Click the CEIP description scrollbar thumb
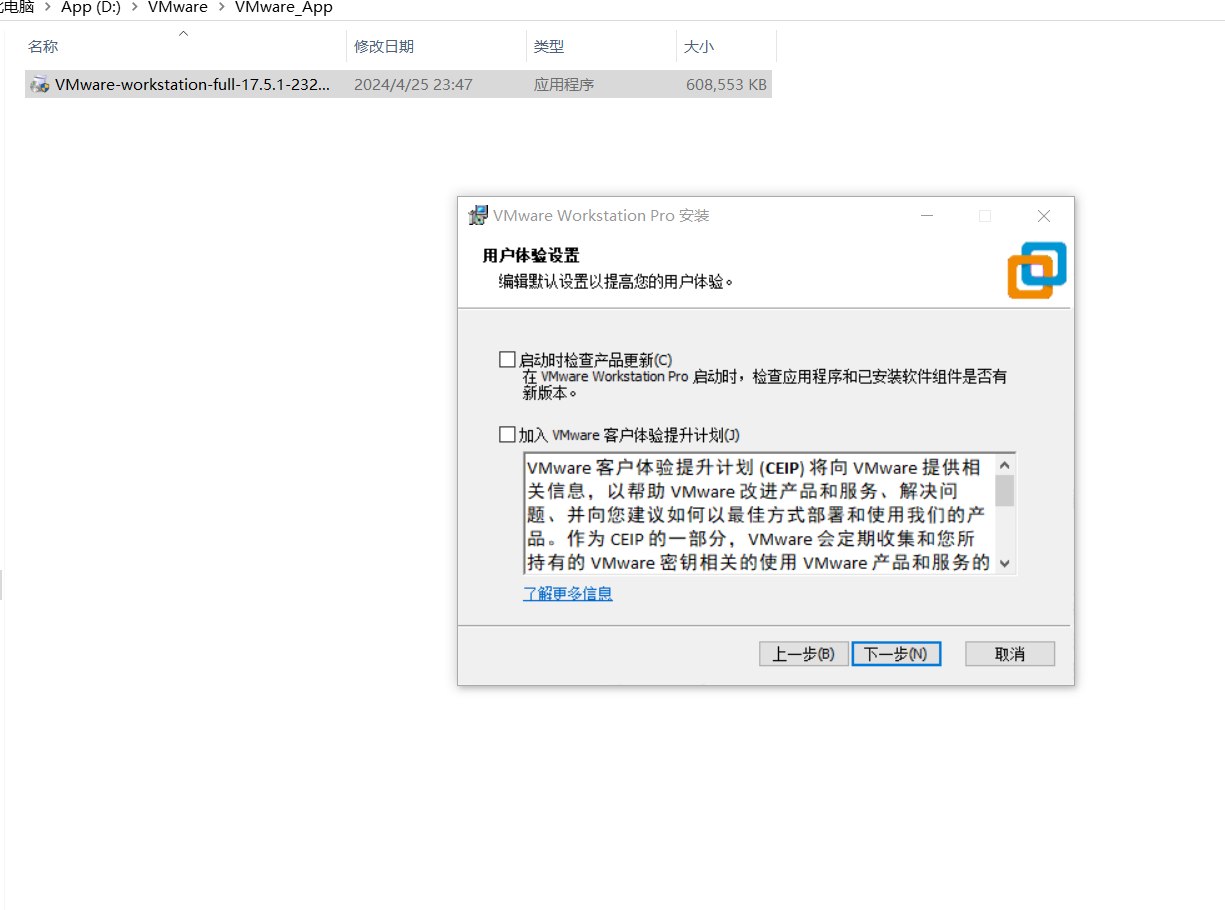Viewport: 1225px width, 910px height. [1005, 491]
